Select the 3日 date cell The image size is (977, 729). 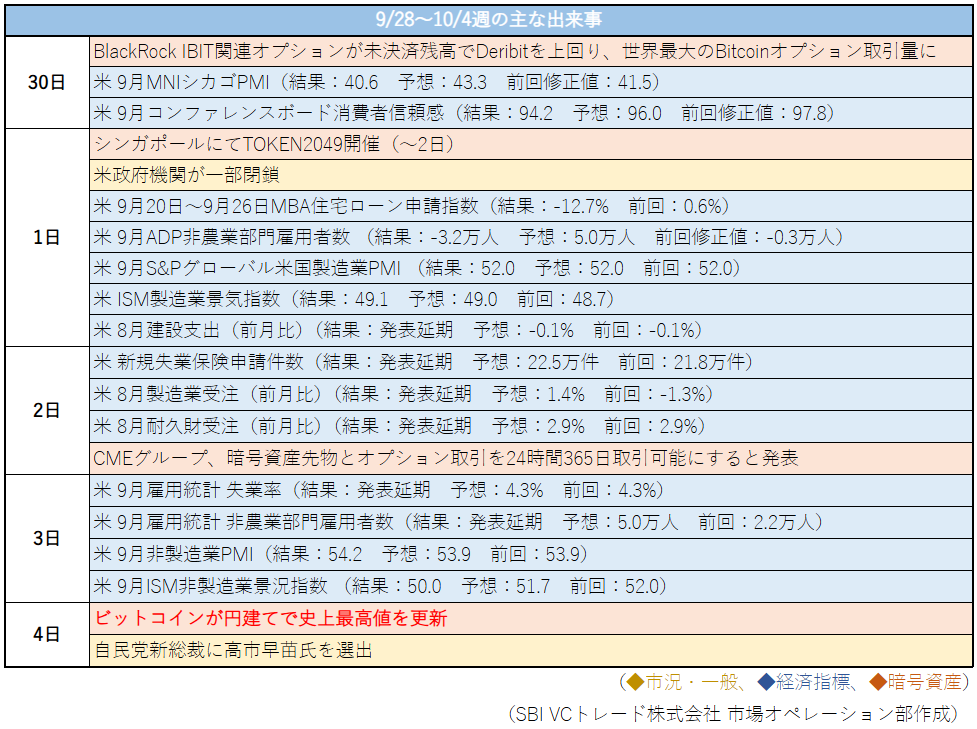coord(47,538)
